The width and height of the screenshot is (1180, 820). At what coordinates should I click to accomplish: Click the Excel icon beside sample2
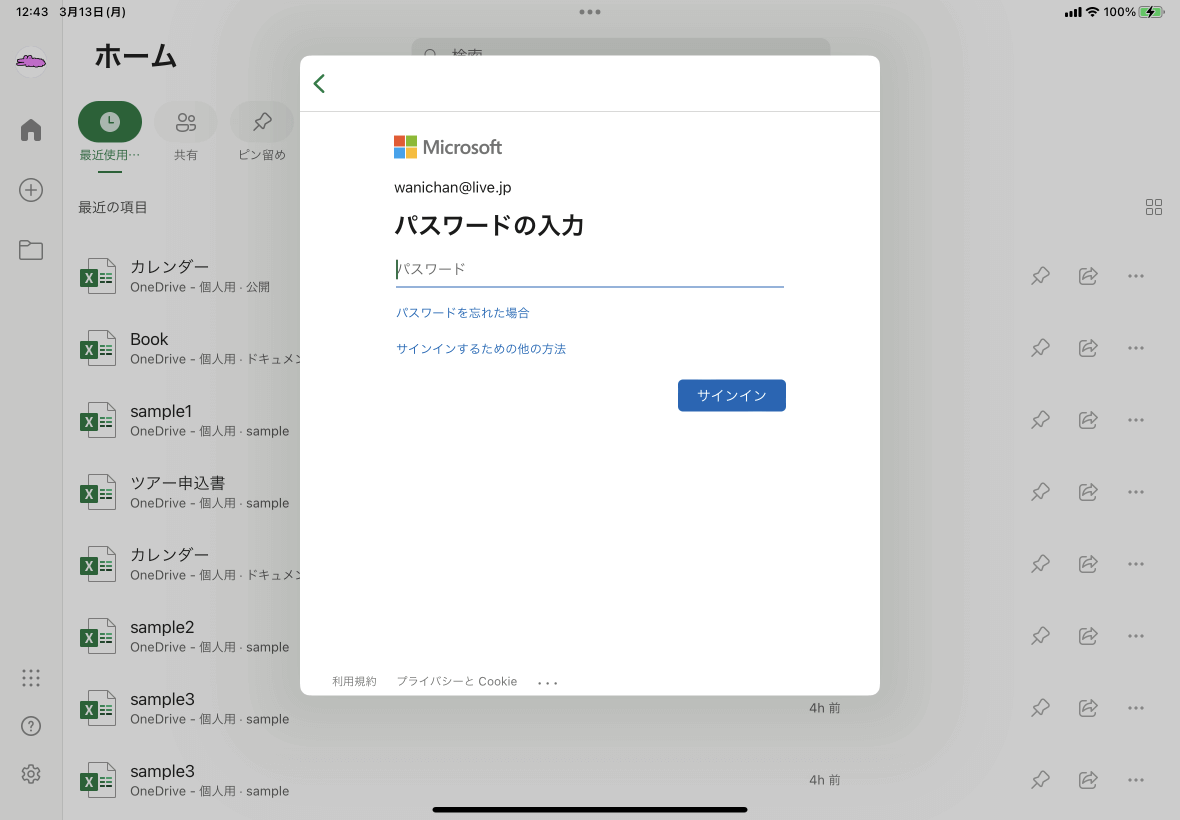98,636
